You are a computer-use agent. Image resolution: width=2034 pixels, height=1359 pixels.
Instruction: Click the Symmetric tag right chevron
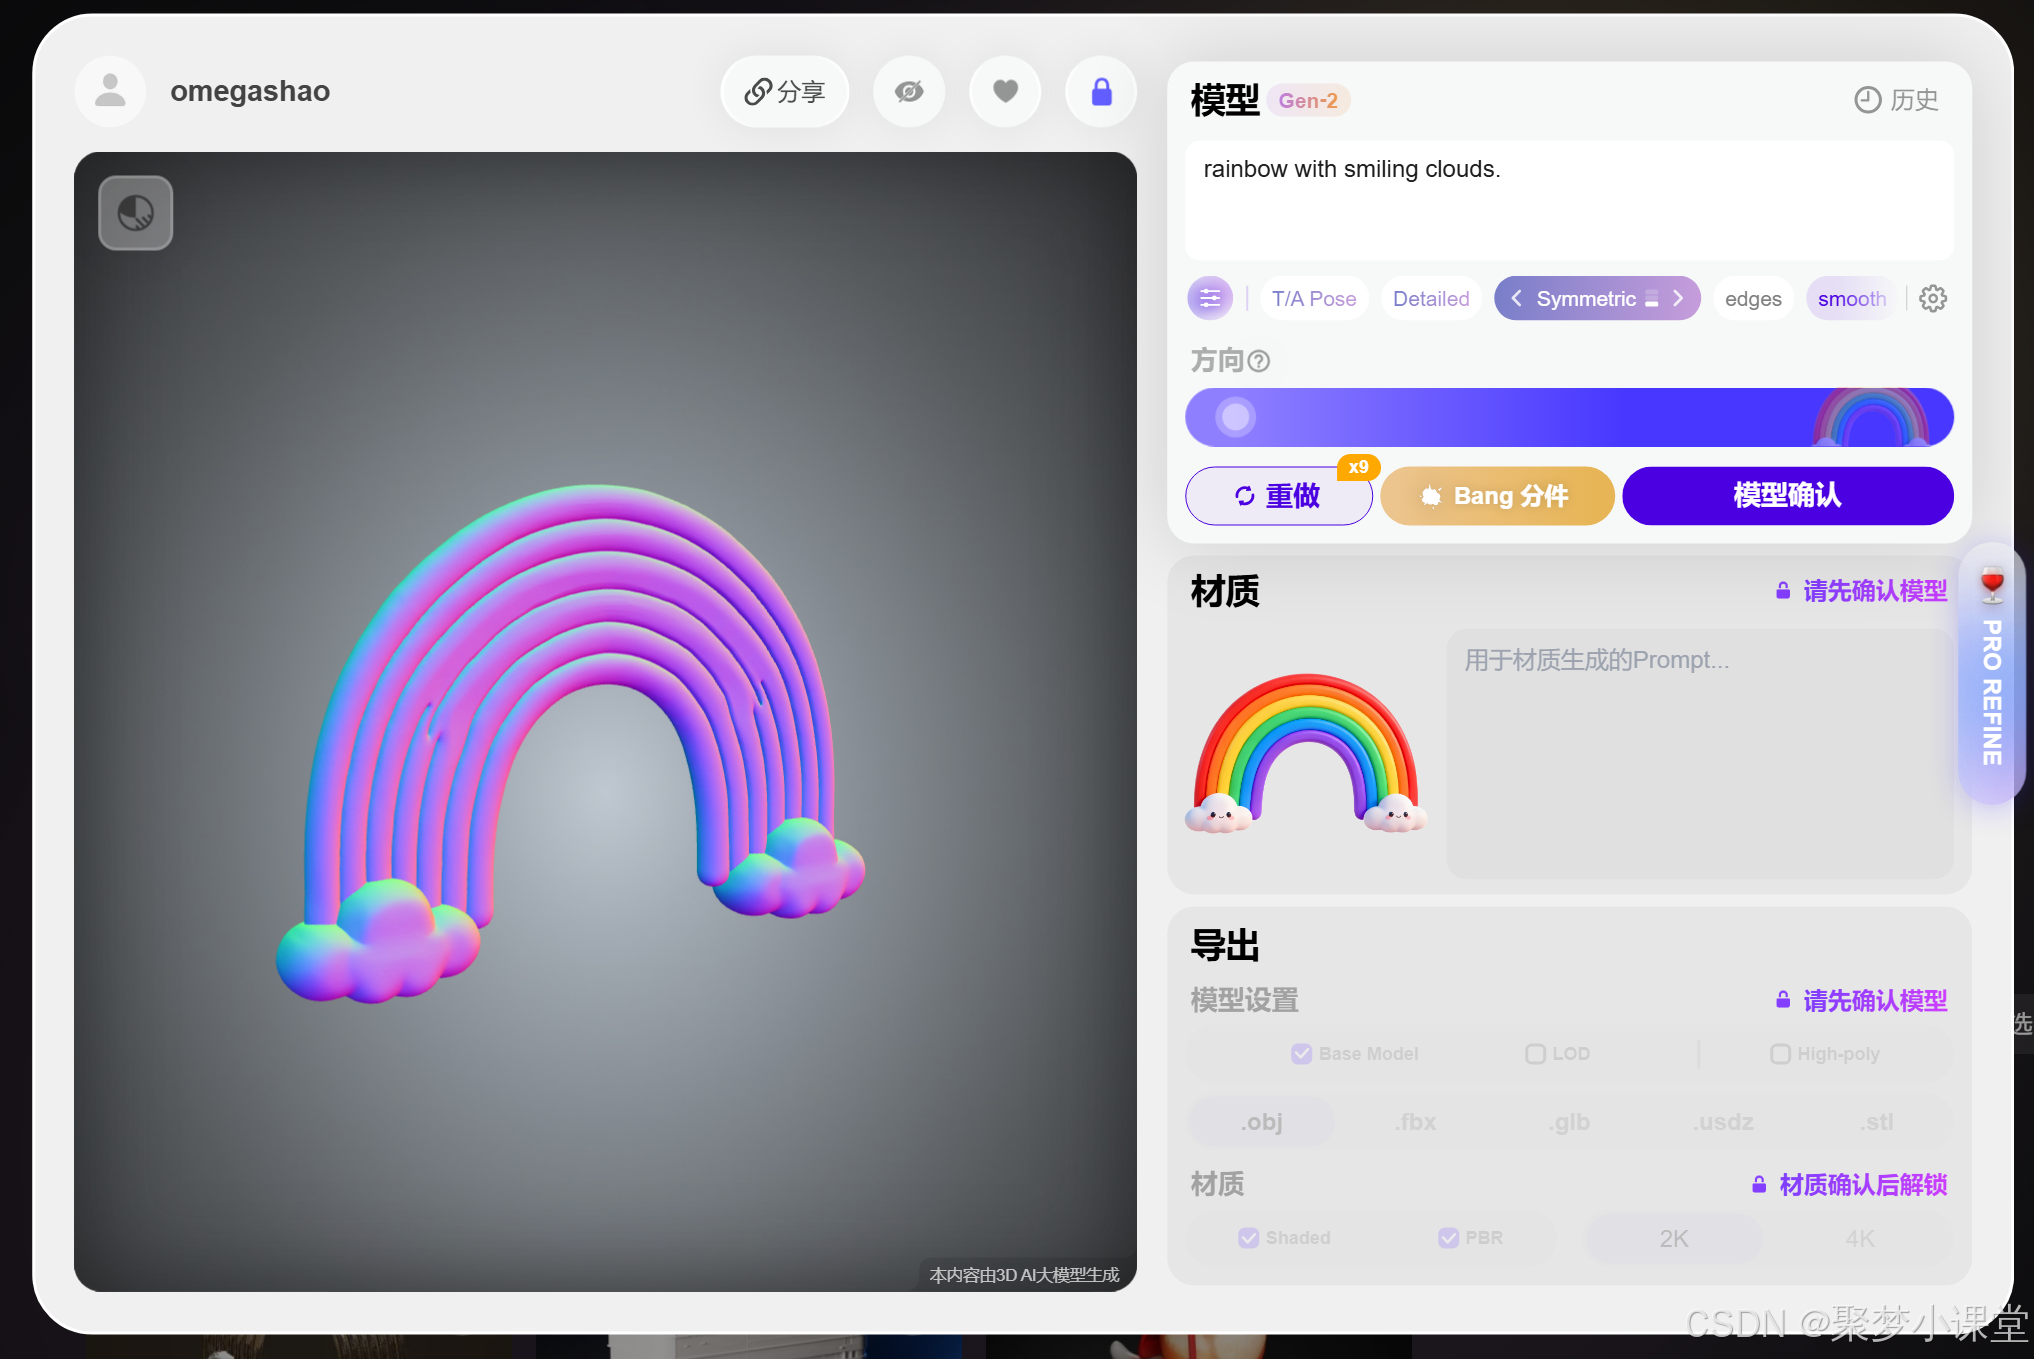[x=1679, y=298]
